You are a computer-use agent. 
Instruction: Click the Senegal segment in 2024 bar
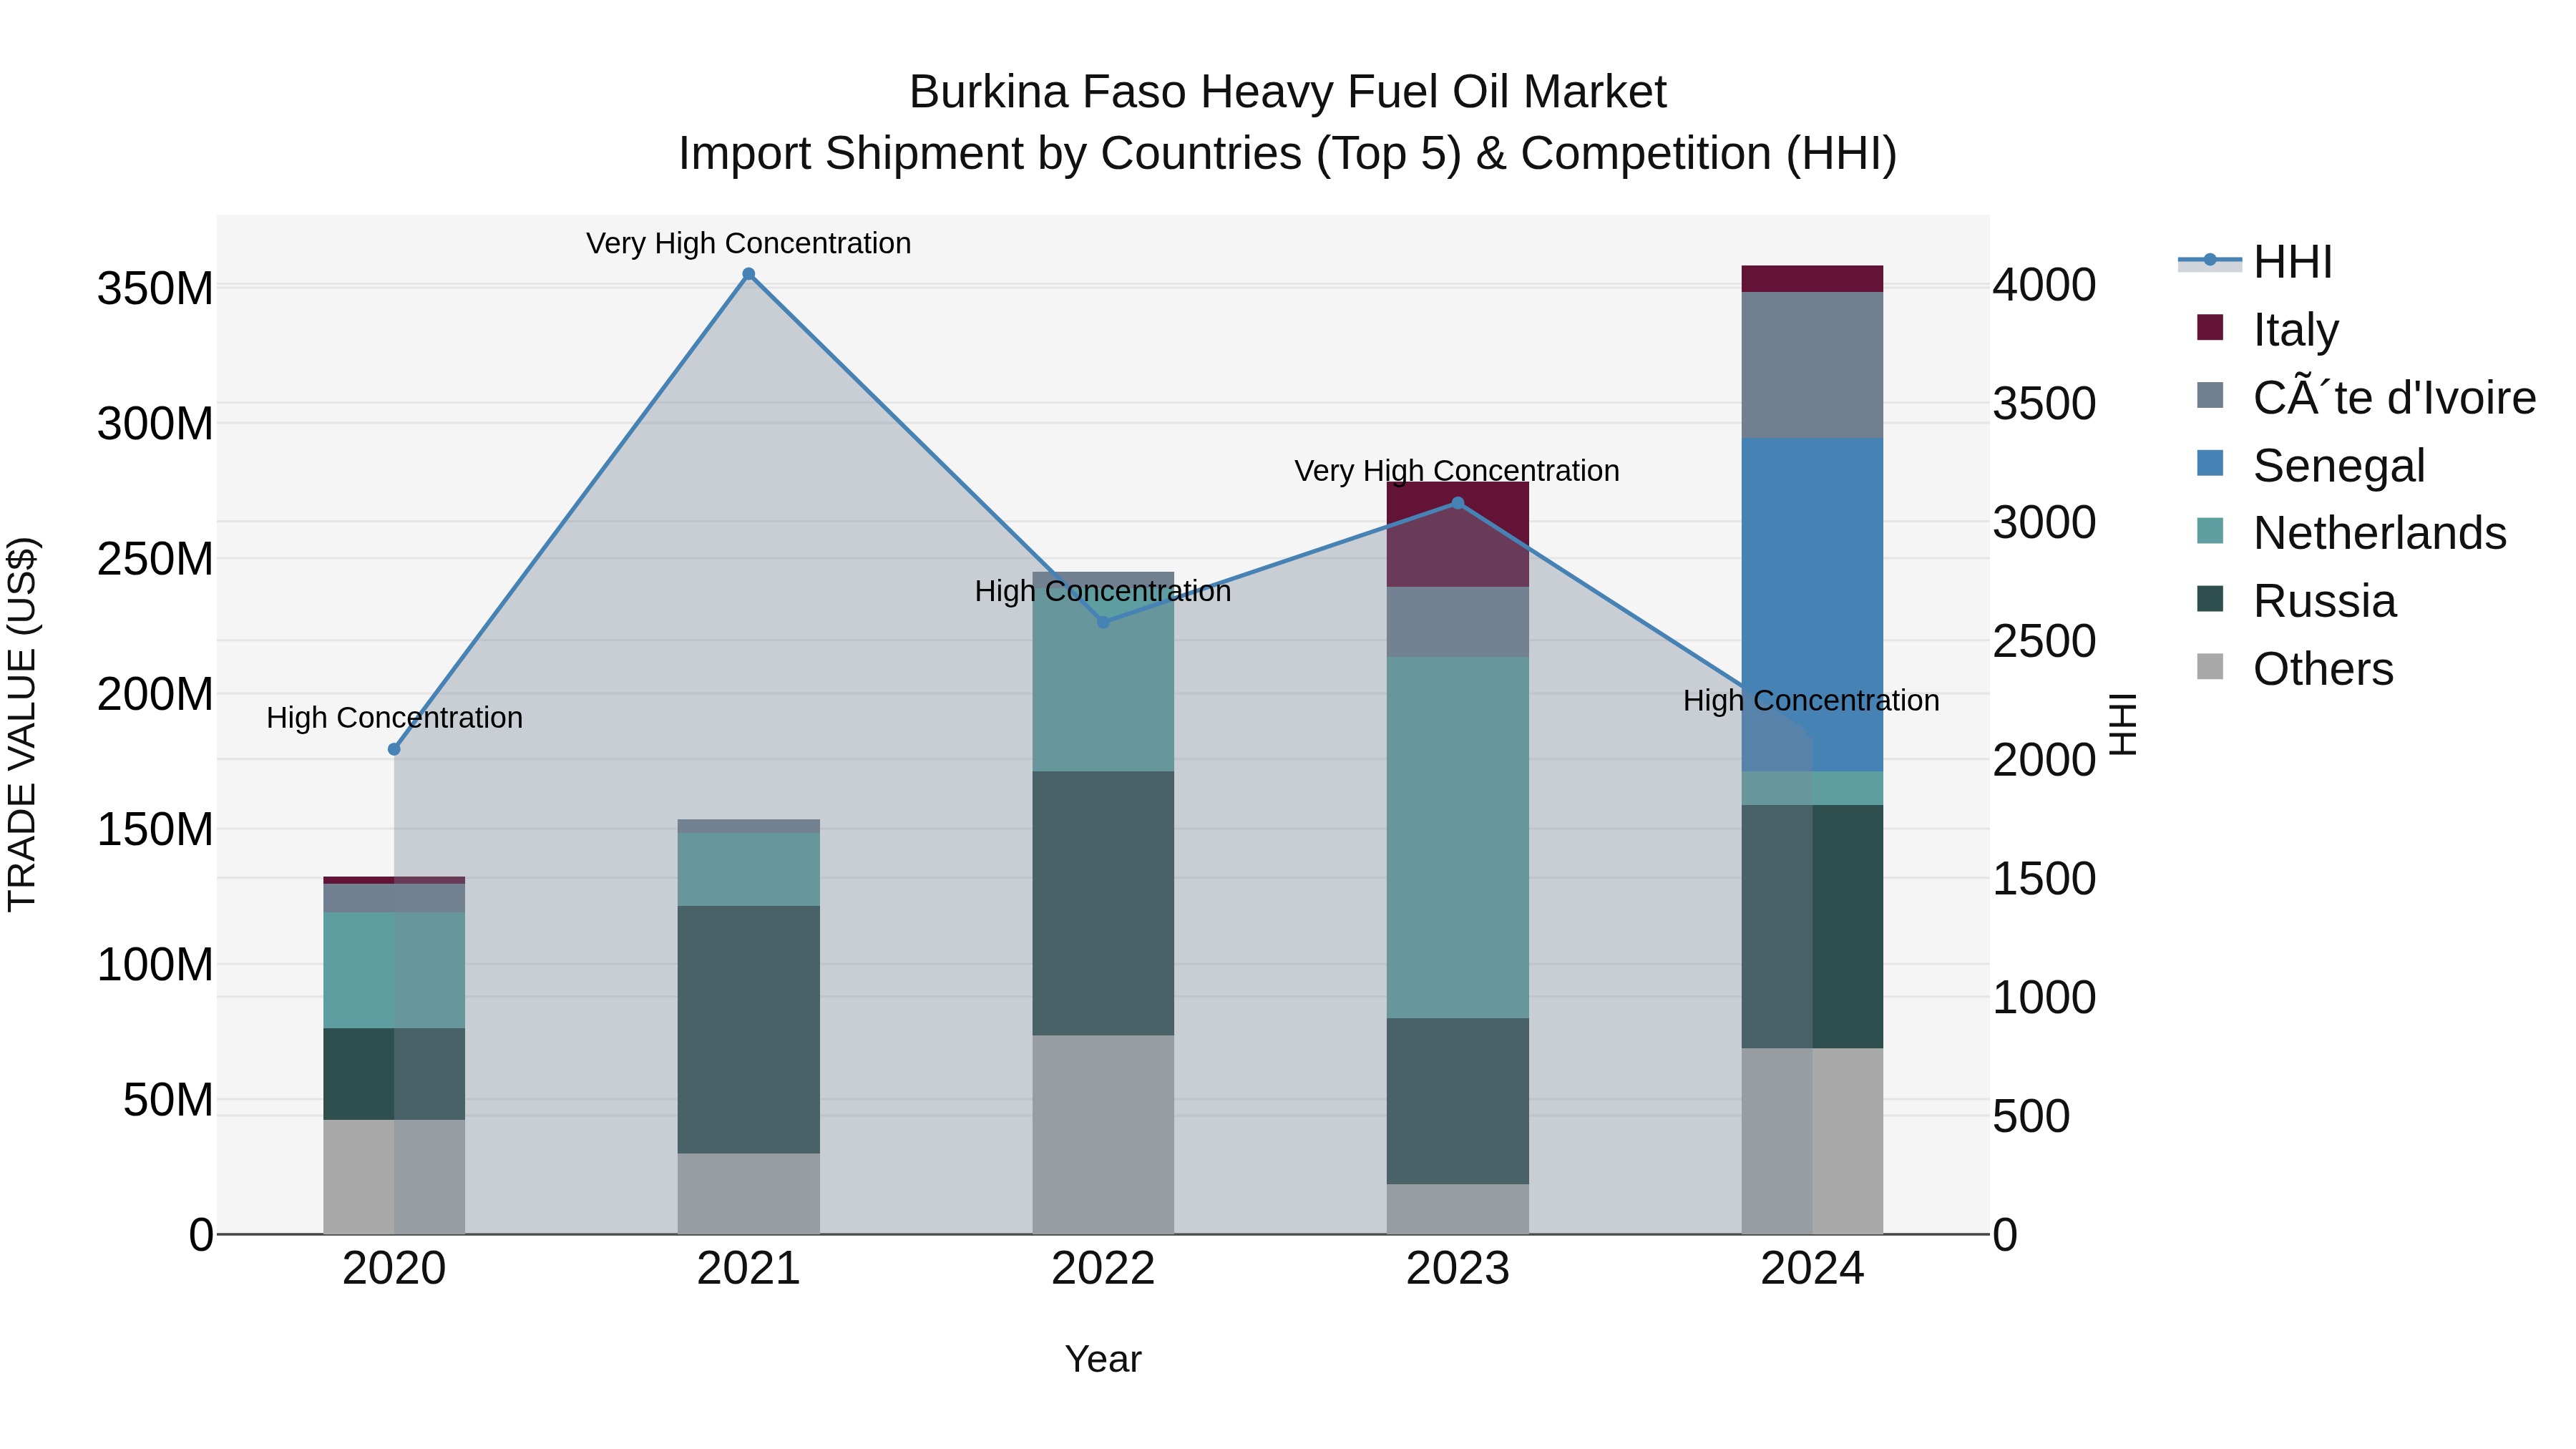[1812, 604]
